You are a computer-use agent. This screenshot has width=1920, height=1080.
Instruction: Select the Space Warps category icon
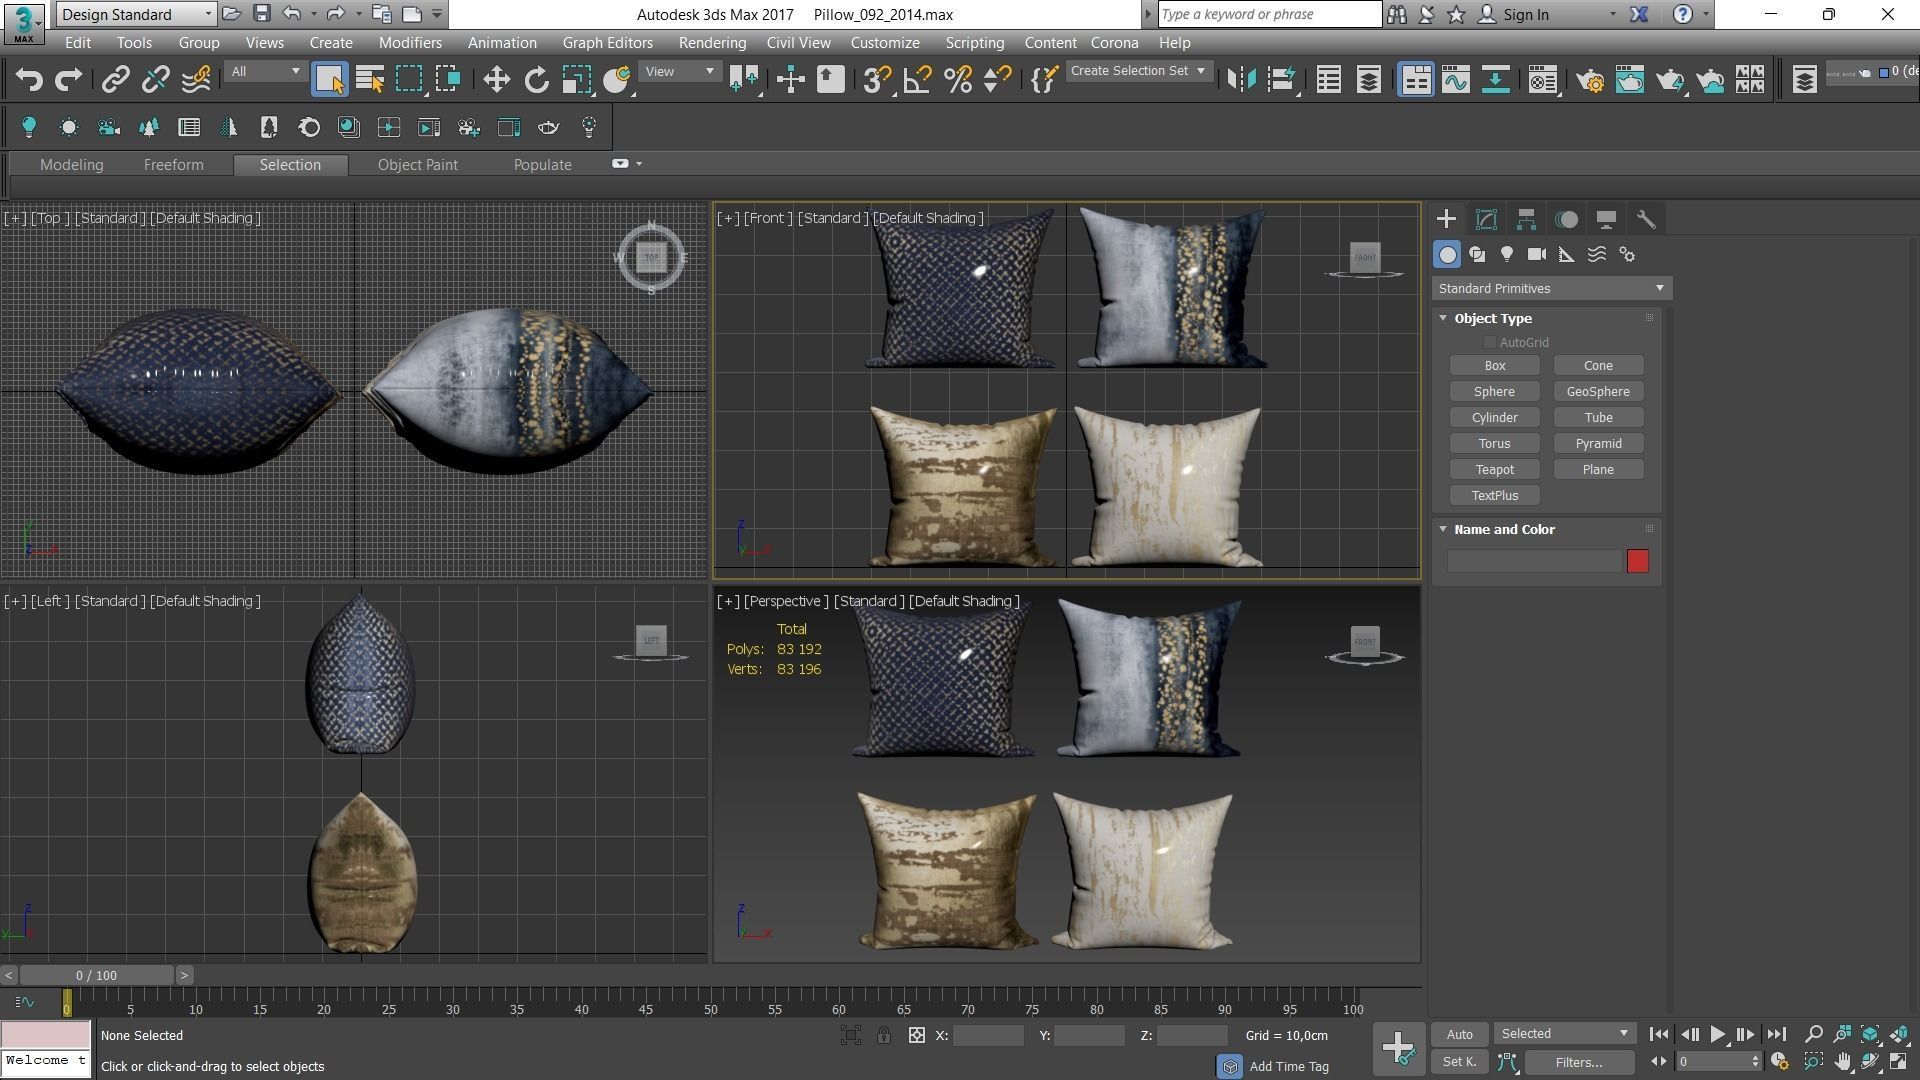point(1597,255)
